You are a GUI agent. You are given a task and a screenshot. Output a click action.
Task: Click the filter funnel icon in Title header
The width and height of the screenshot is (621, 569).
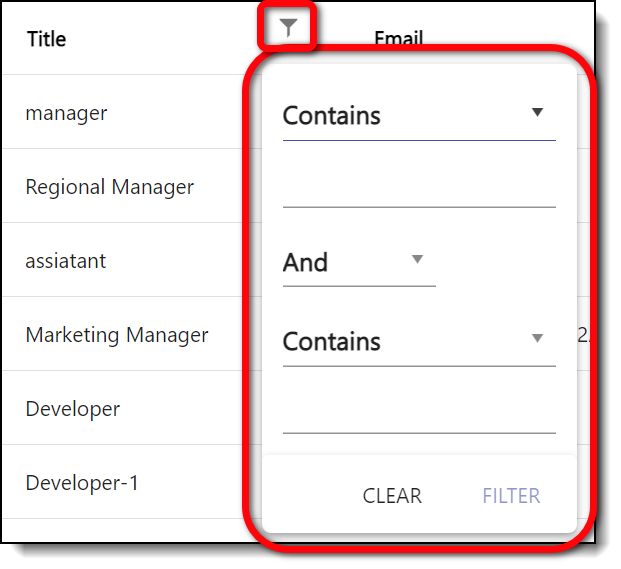pos(288,29)
